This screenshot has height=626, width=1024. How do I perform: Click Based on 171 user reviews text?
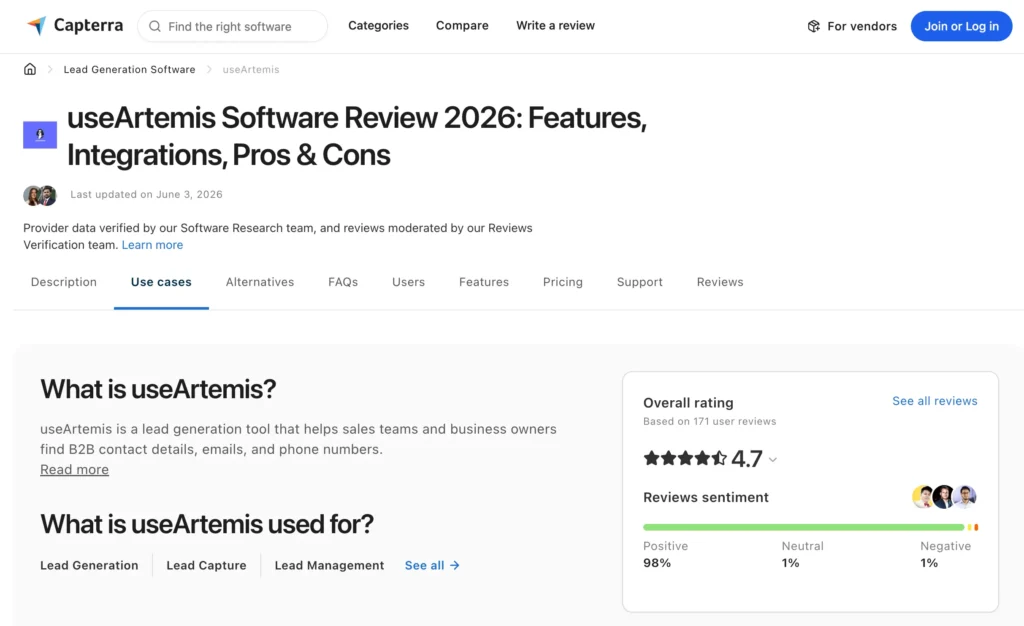pyautogui.click(x=709, y=422)
